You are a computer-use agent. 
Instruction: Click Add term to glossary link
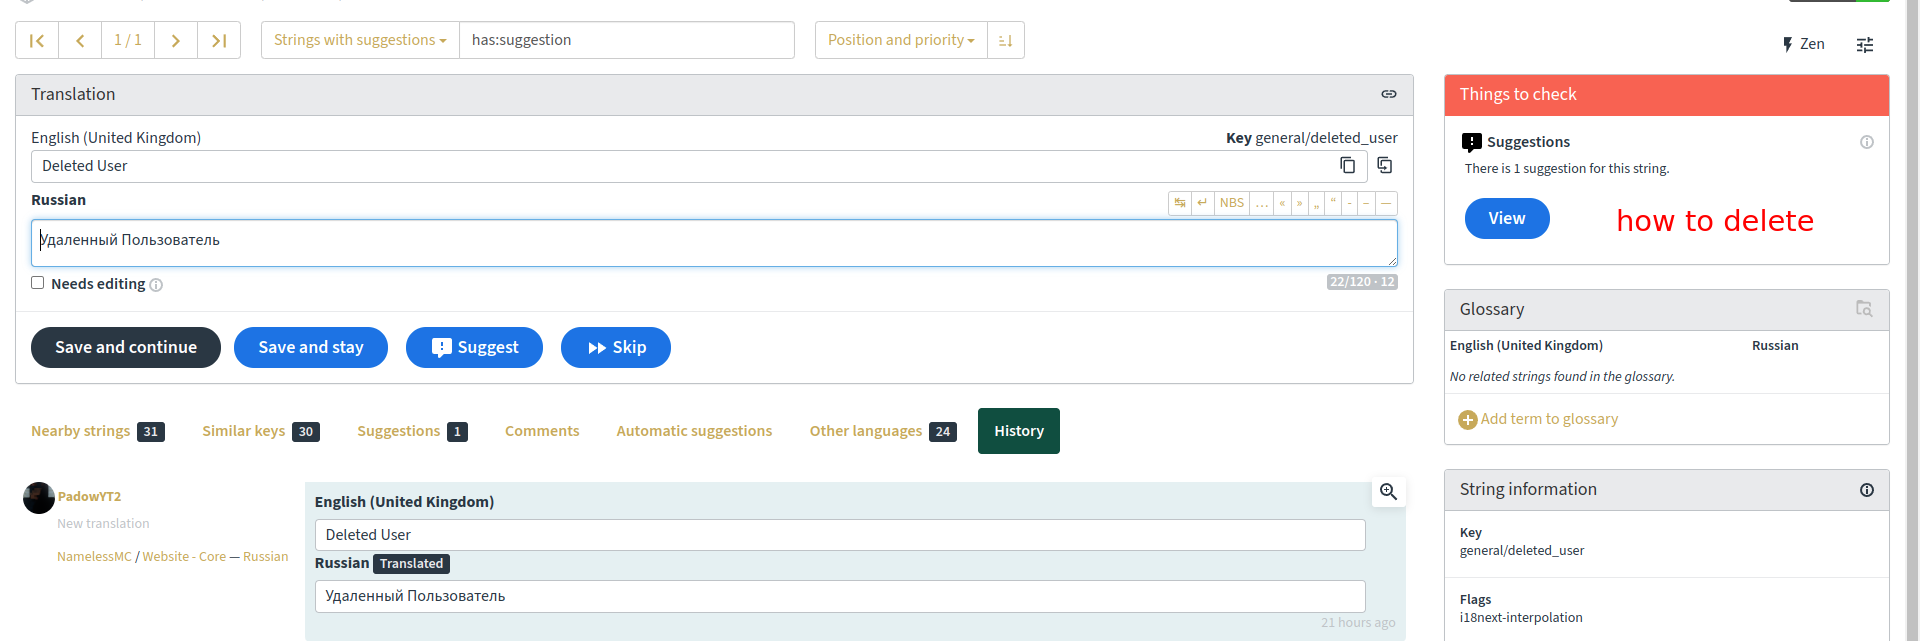pyautogui.click(x=1548, y=419)
